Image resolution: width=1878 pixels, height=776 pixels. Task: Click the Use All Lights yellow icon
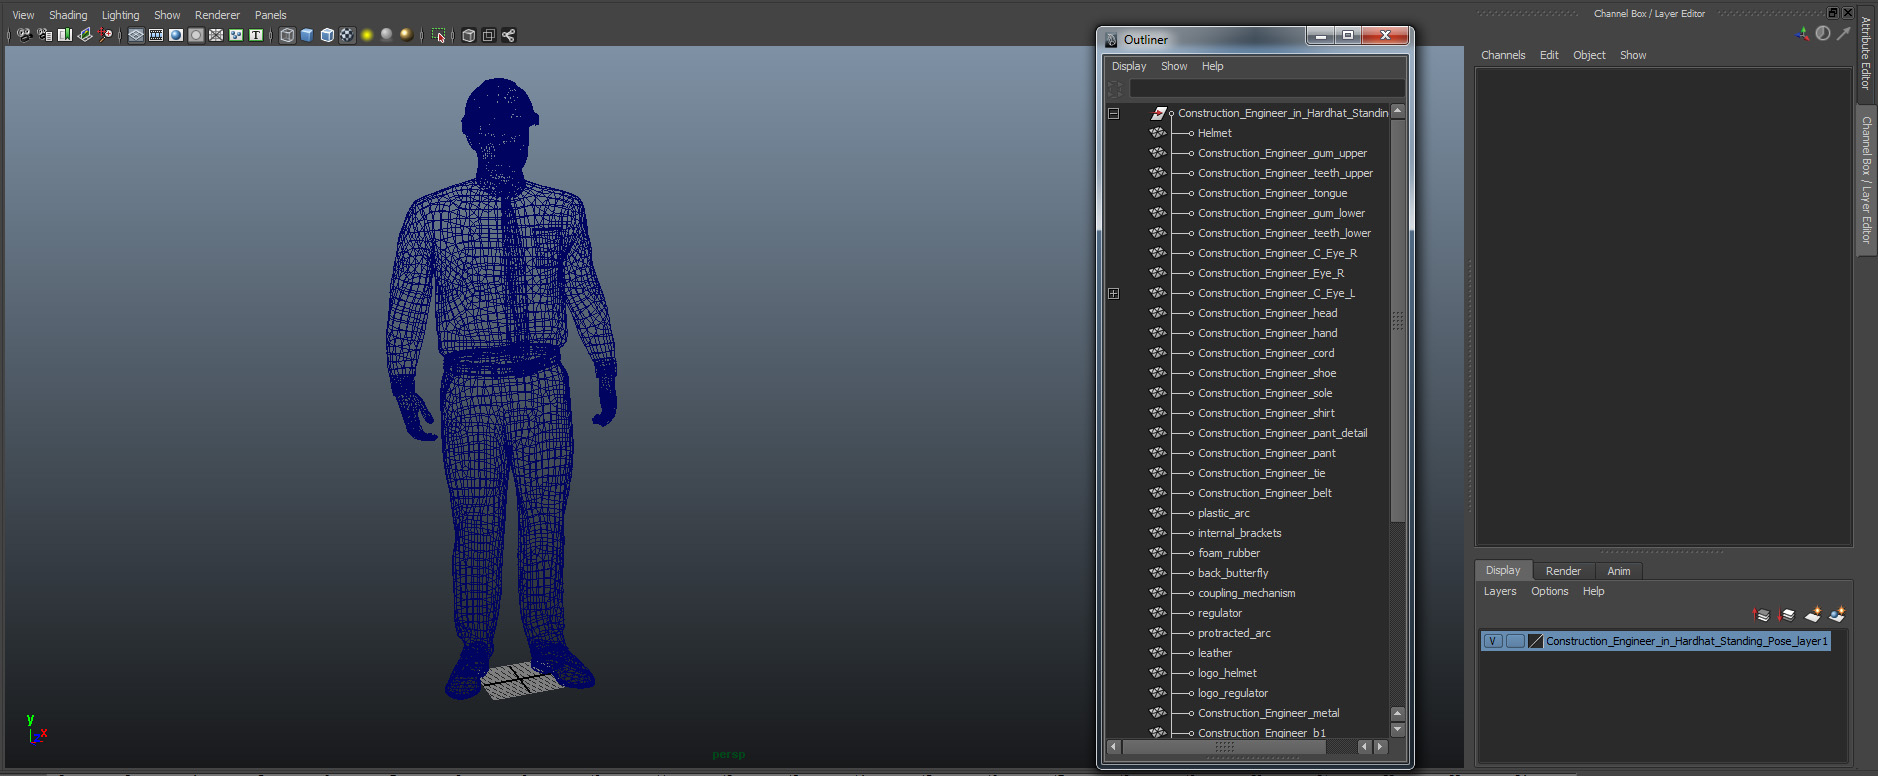tap(367, 35)
